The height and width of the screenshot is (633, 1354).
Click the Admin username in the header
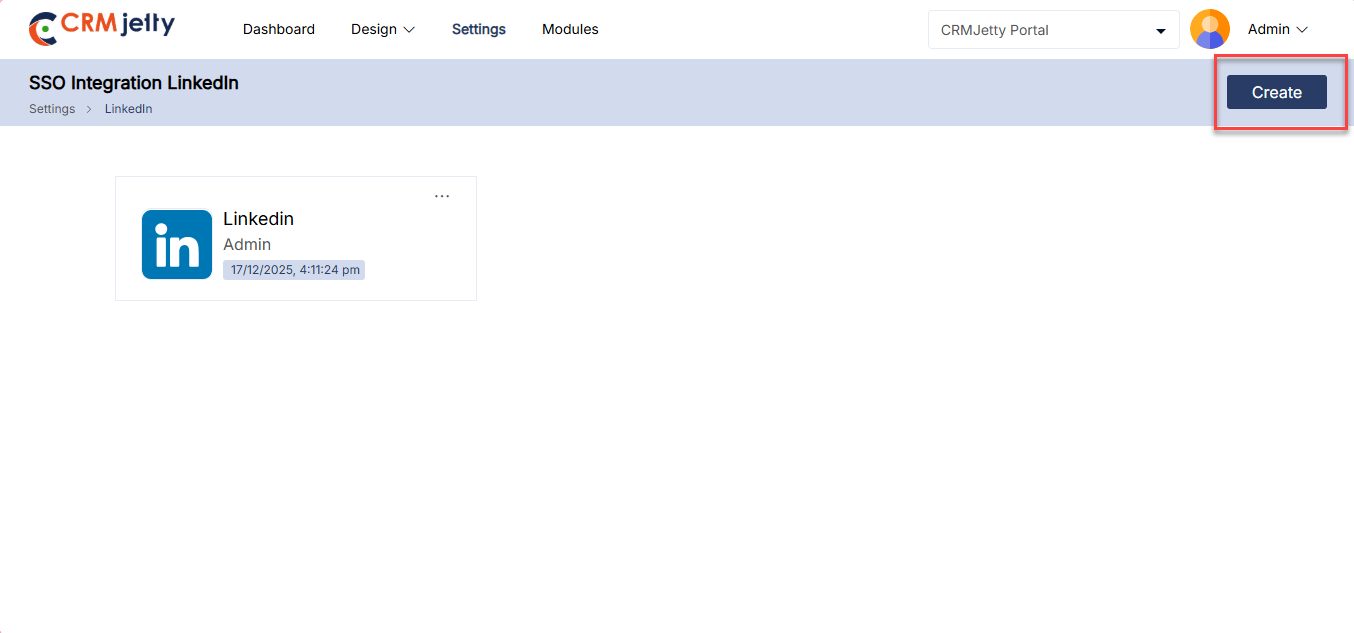(1268, 30)
